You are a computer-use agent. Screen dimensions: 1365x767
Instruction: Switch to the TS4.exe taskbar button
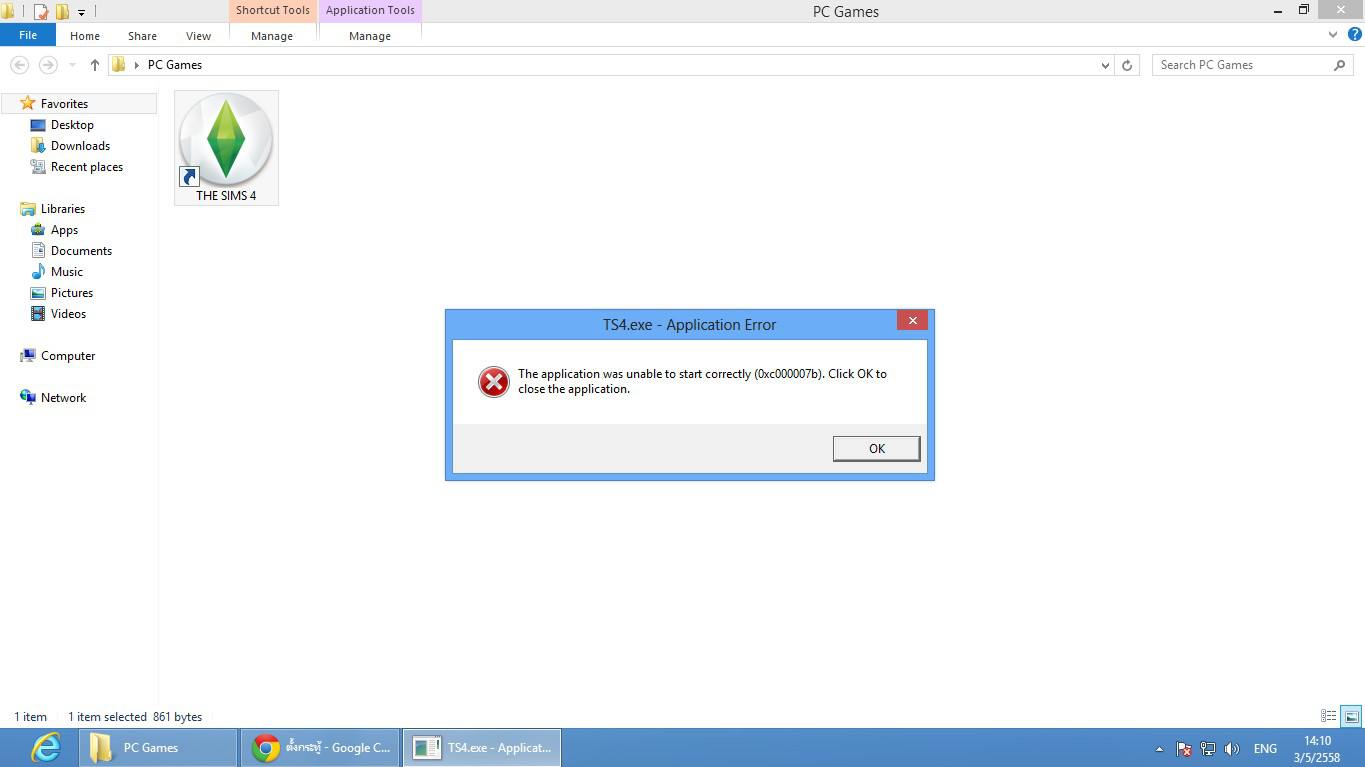[482, 748]
